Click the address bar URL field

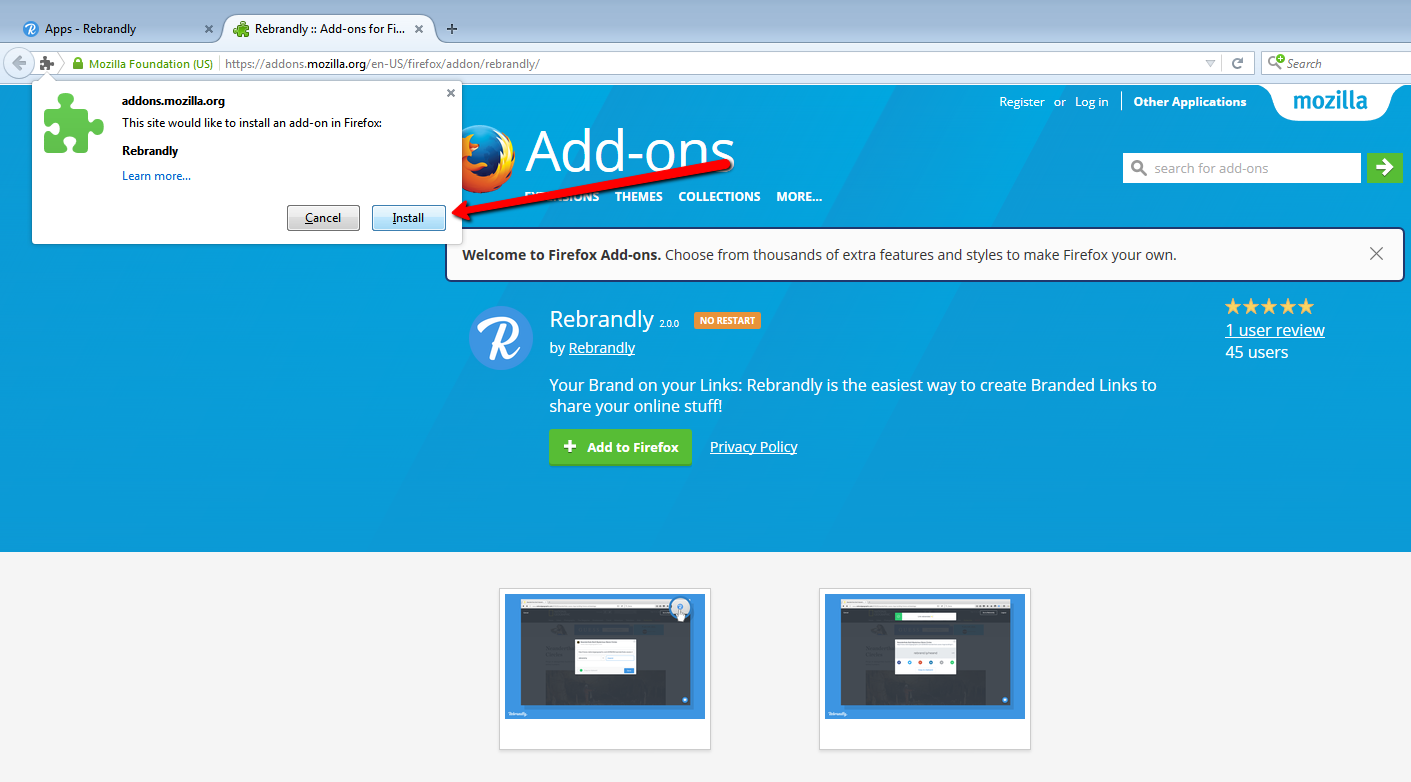click(710, 63)
